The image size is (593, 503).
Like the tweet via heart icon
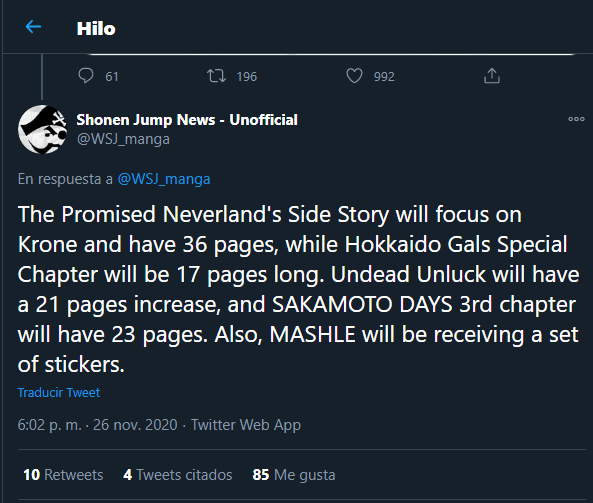pos(354,76)
